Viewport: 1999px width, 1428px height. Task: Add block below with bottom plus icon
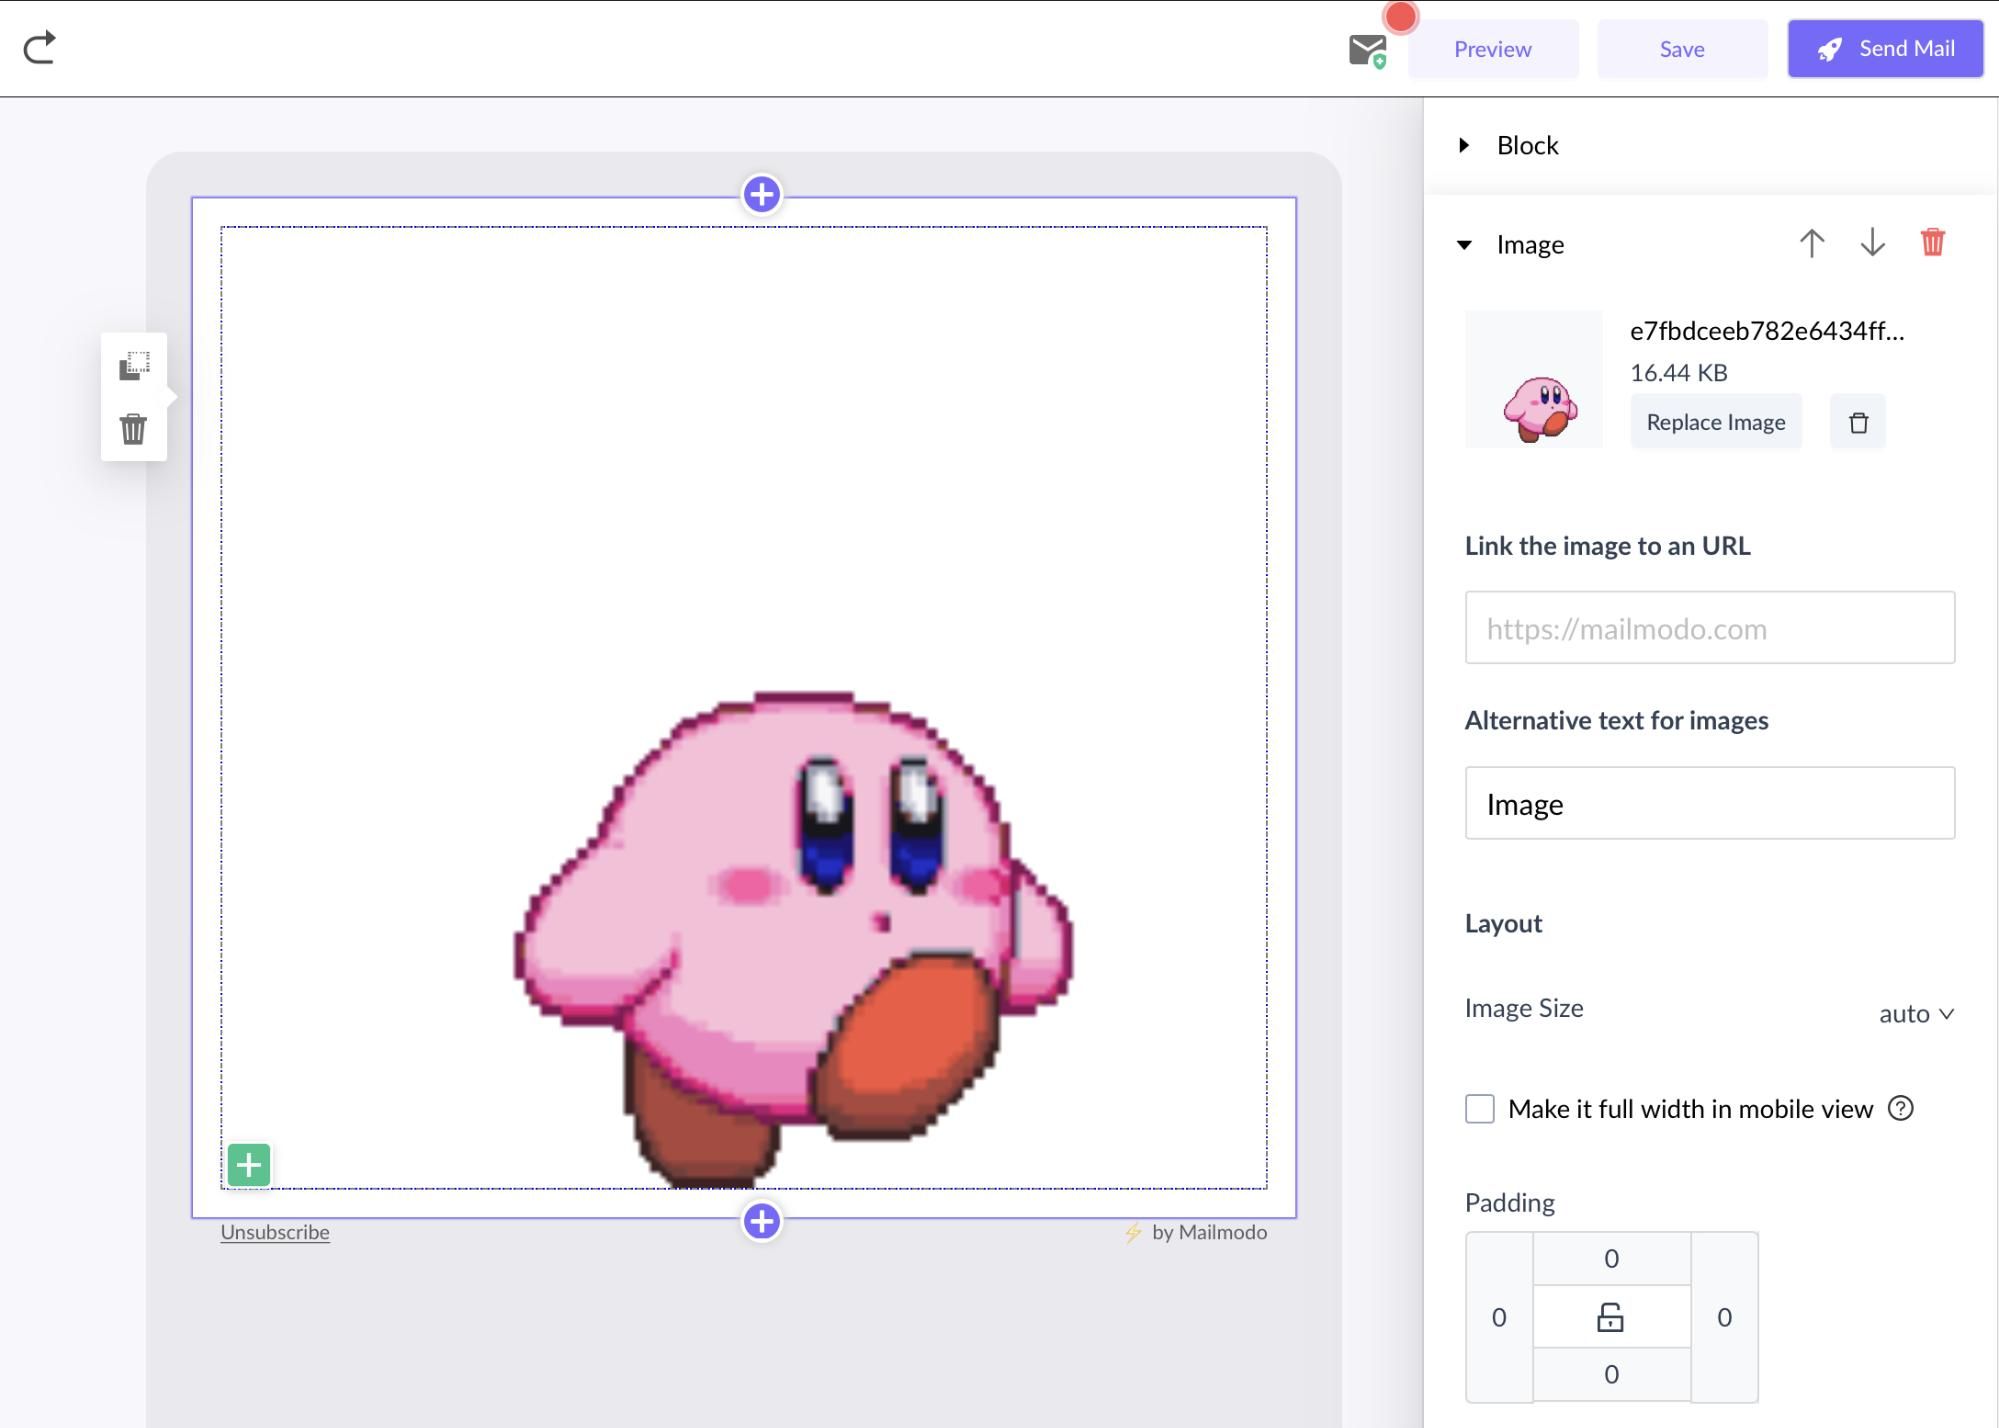[761, 1220]
